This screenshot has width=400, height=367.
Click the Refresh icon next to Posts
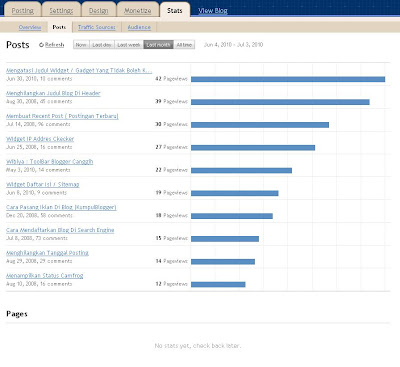pyautogui.click(x=41, y=45)
